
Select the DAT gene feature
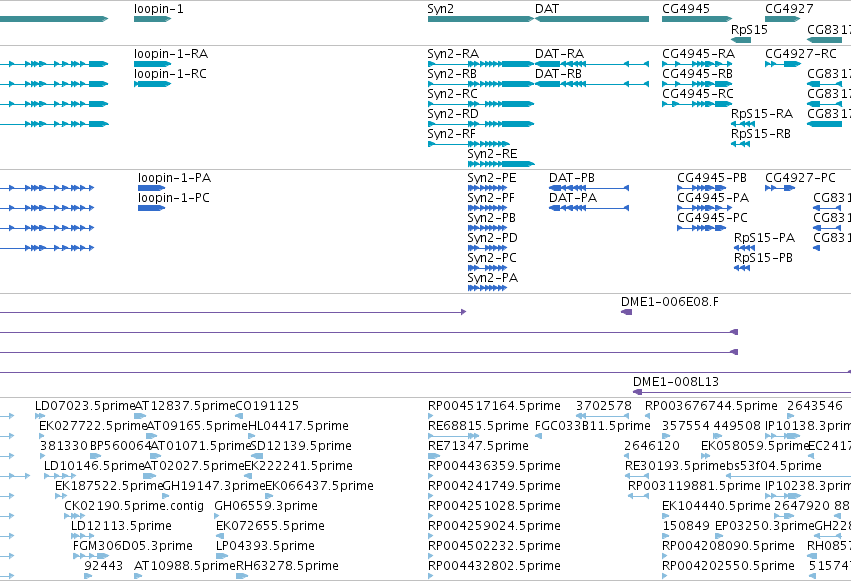point(592,19)
